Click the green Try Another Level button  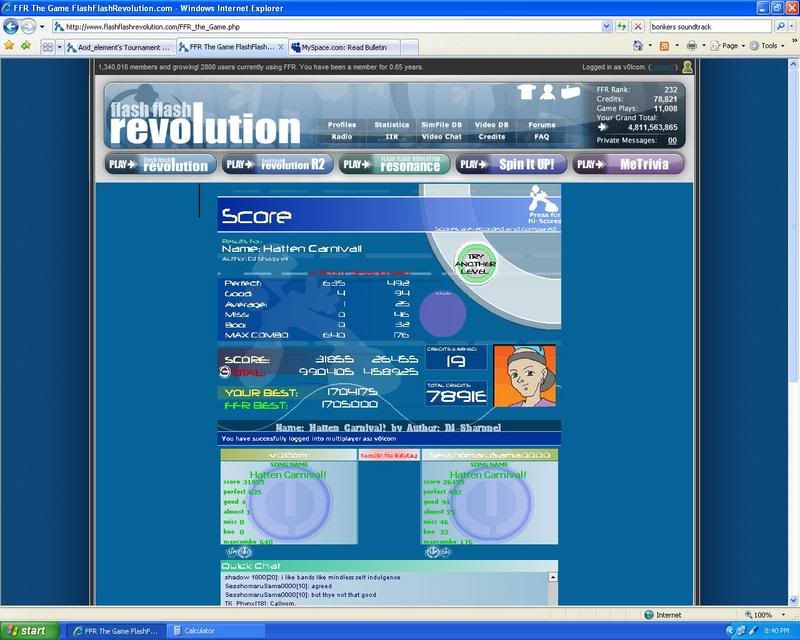point(475,263)
